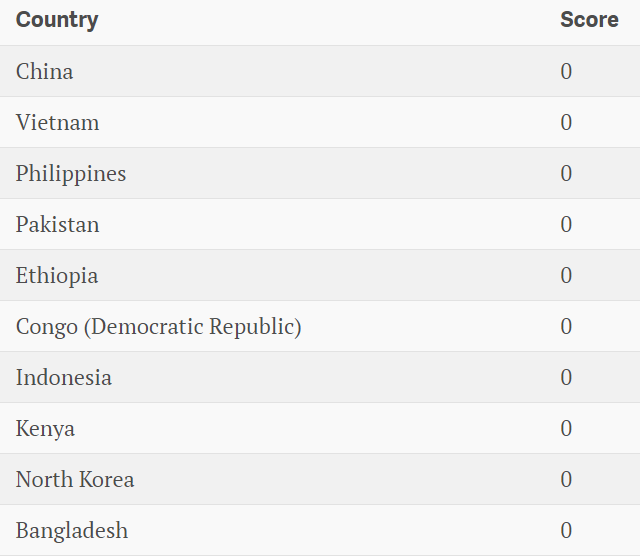This screenshot has height=556, width=640.
Task: Click the score value for China
Action: (566, 71)
